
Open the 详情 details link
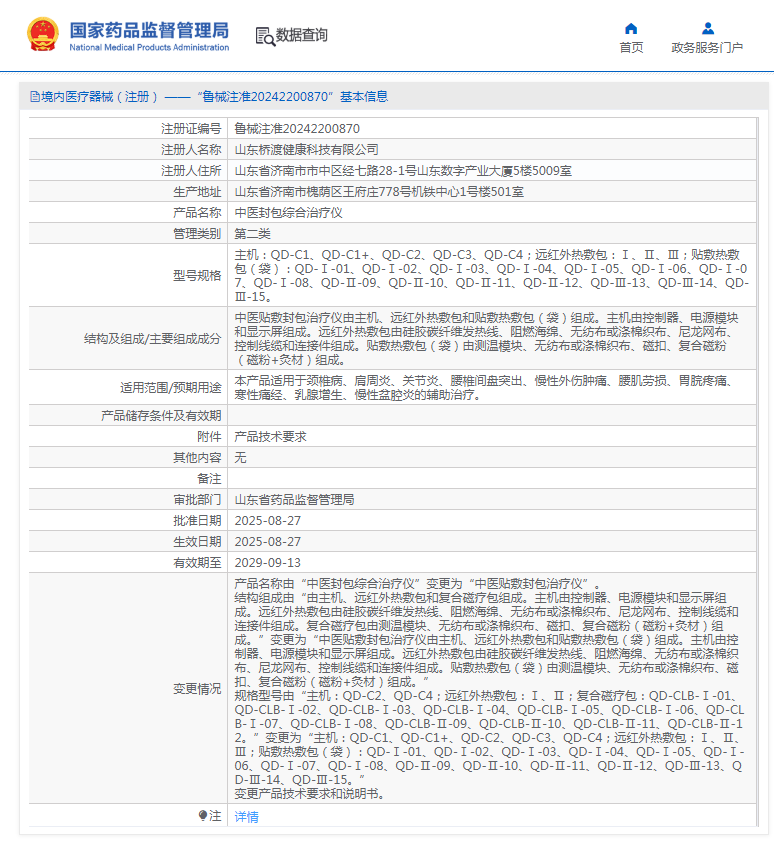coord(246,817)
